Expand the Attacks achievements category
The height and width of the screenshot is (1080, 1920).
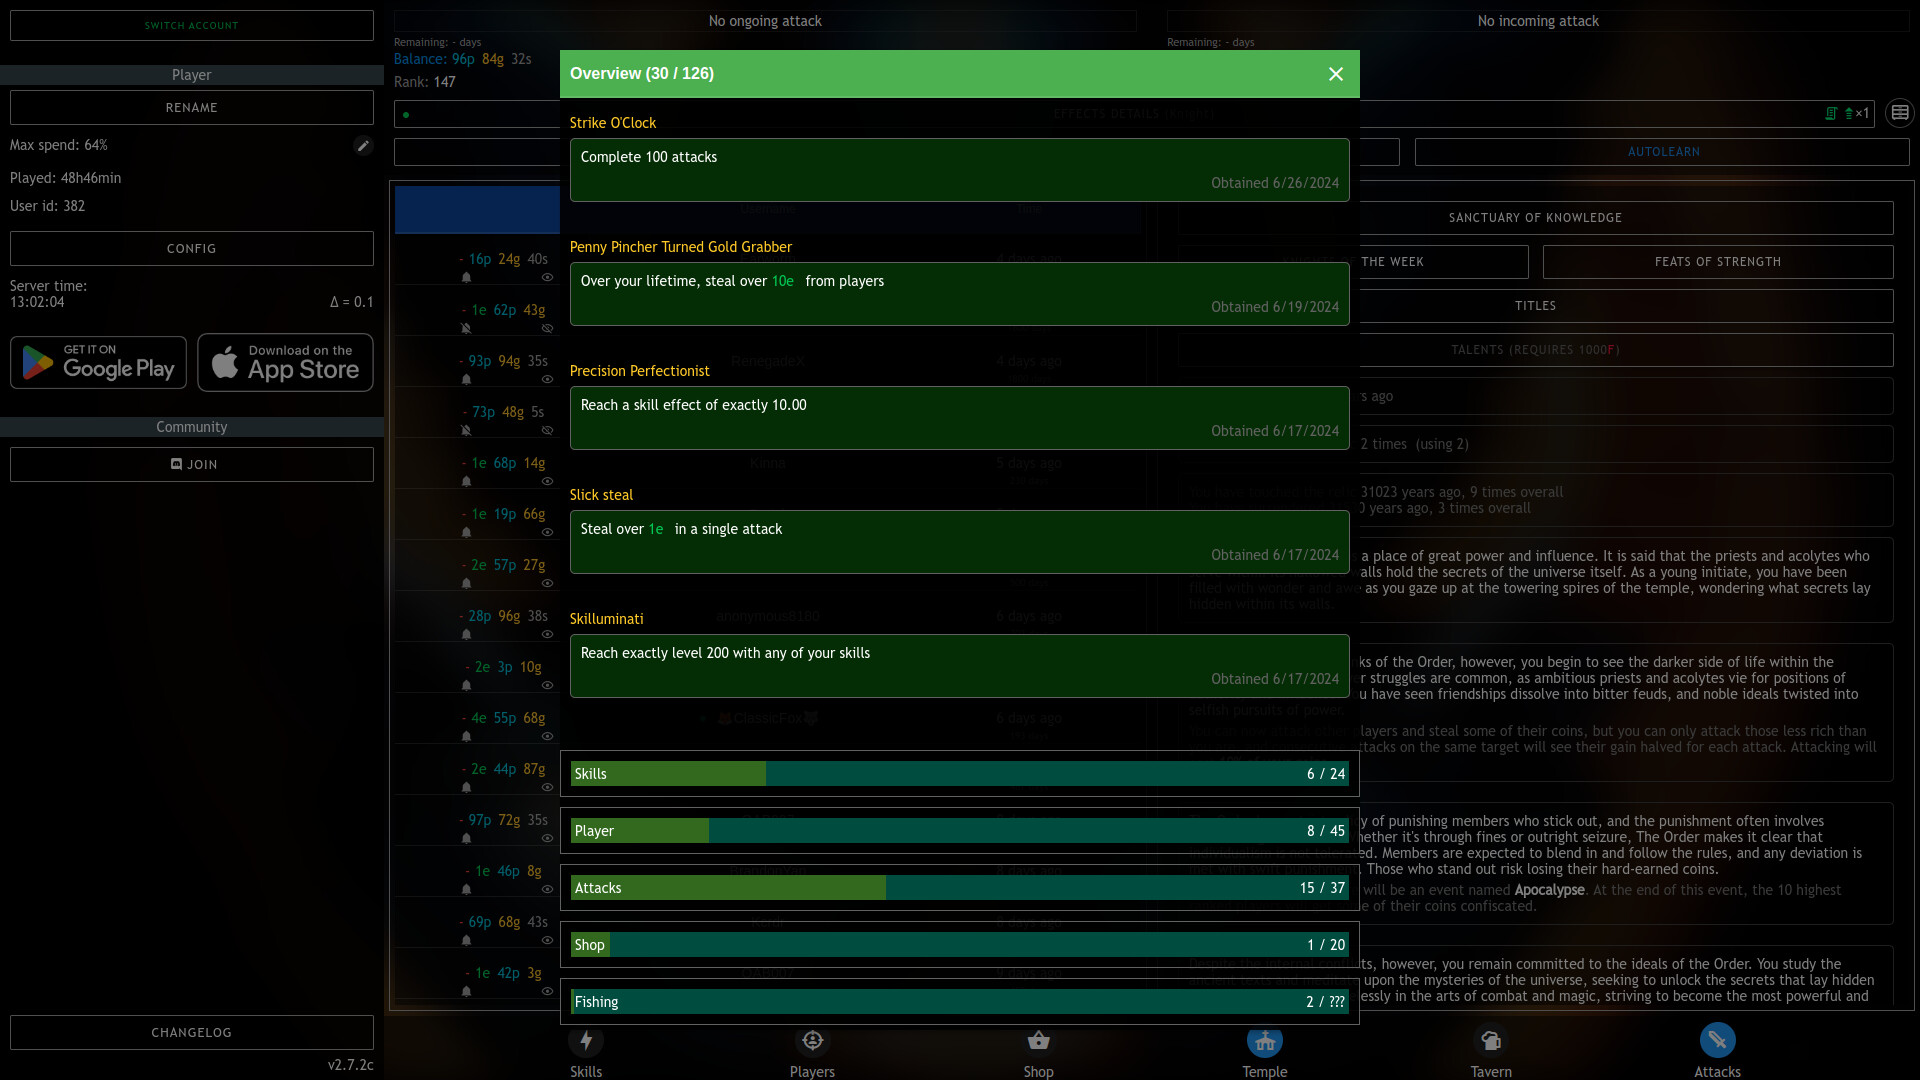coord(959,887)
